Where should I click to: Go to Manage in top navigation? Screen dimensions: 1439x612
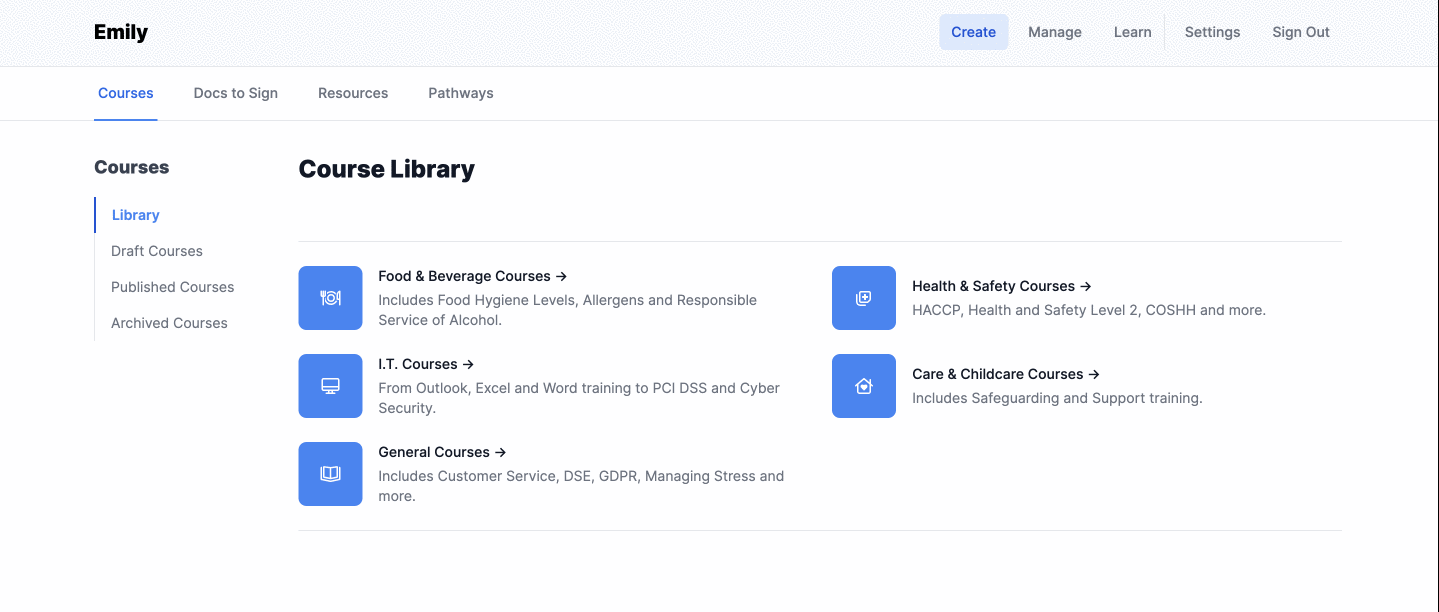(x=1055, y=32)
